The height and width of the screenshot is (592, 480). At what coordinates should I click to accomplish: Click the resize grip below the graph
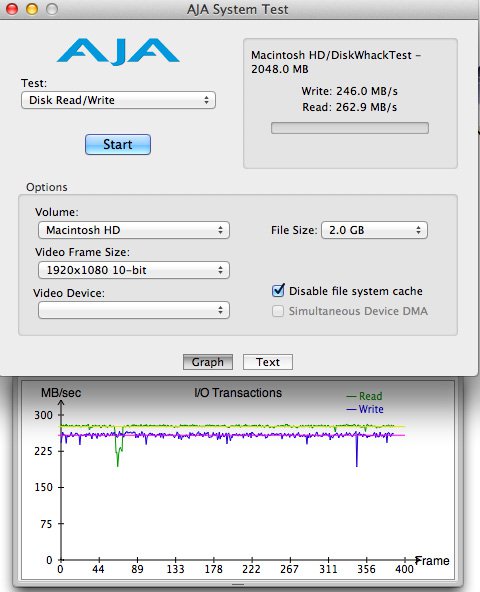(x=238, y=584)
